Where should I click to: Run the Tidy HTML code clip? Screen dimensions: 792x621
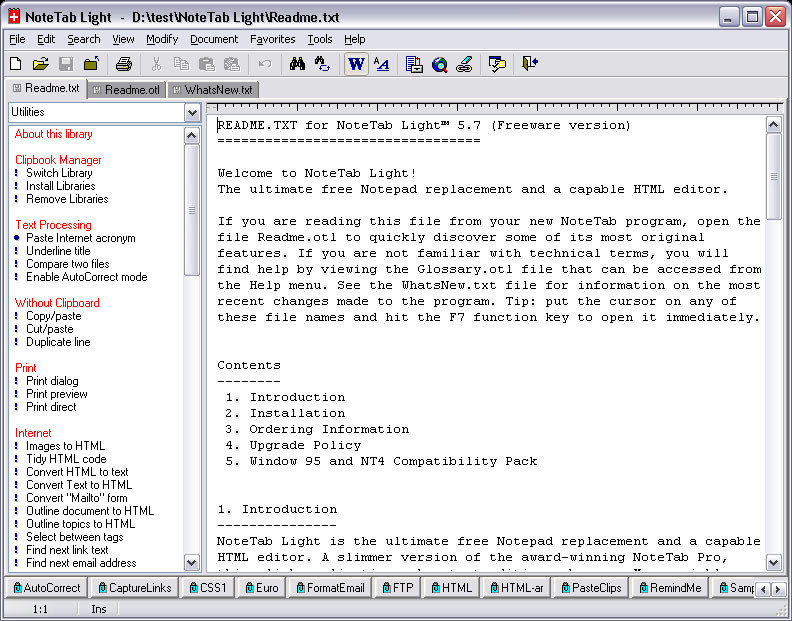(66, 459)
